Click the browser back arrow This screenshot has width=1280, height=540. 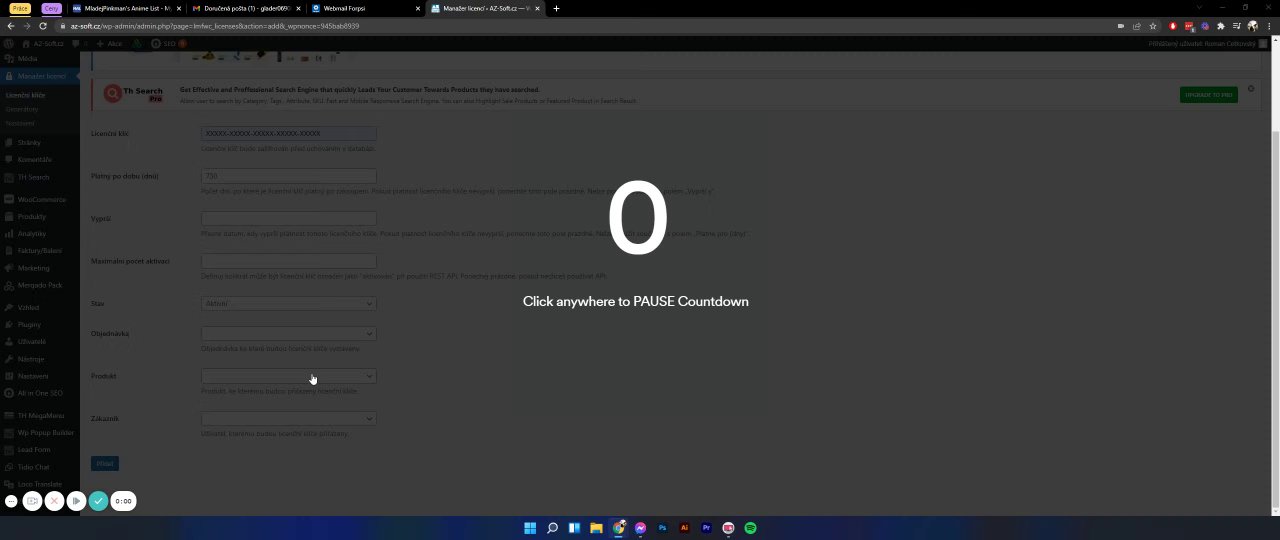pyautogui.click(x=10, y=26)
